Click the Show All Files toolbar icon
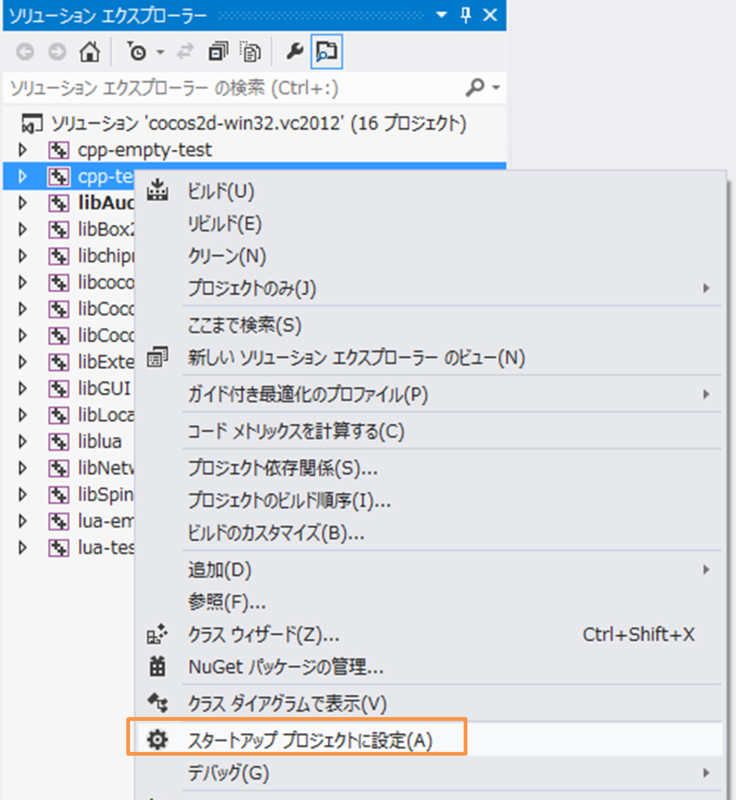 tap(250, 52)
